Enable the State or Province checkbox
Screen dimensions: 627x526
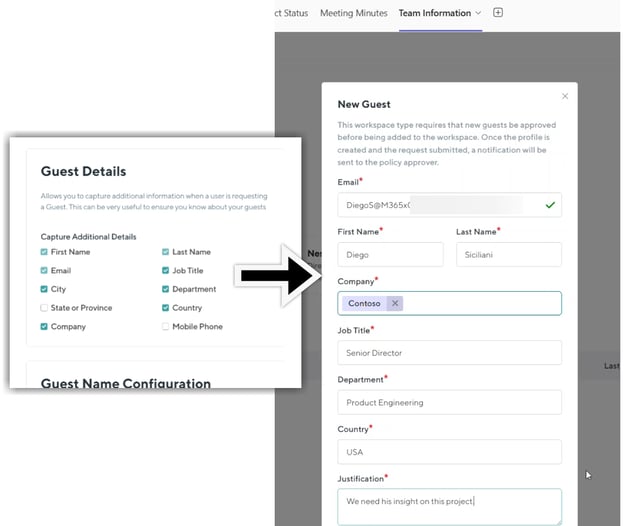pos(44,308)
